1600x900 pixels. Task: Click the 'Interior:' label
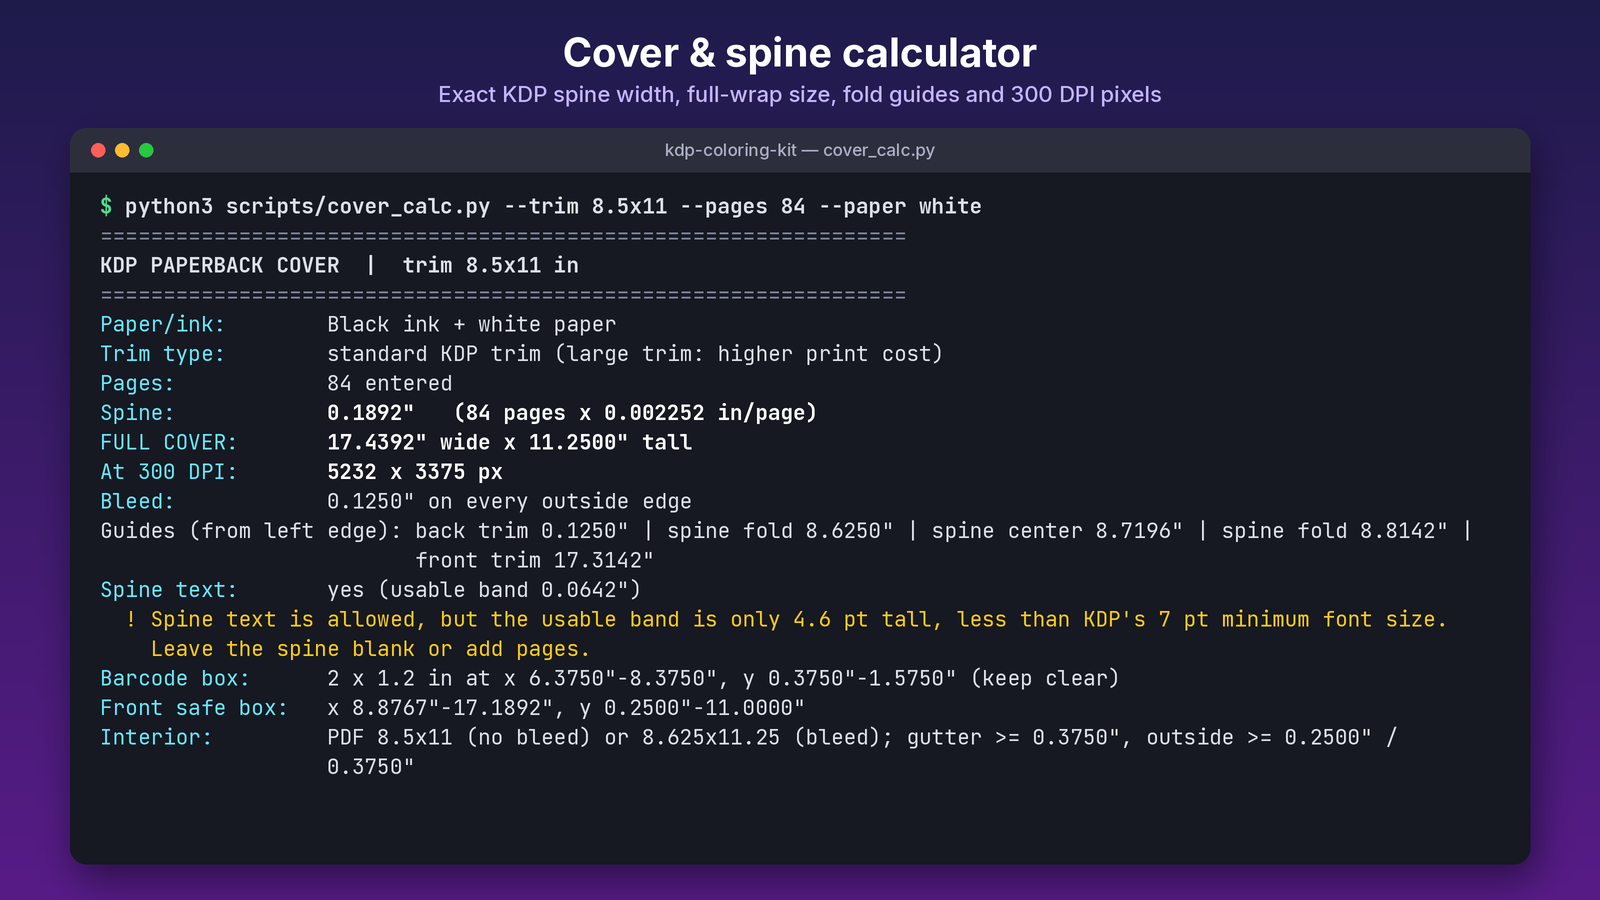click(156, 738)
